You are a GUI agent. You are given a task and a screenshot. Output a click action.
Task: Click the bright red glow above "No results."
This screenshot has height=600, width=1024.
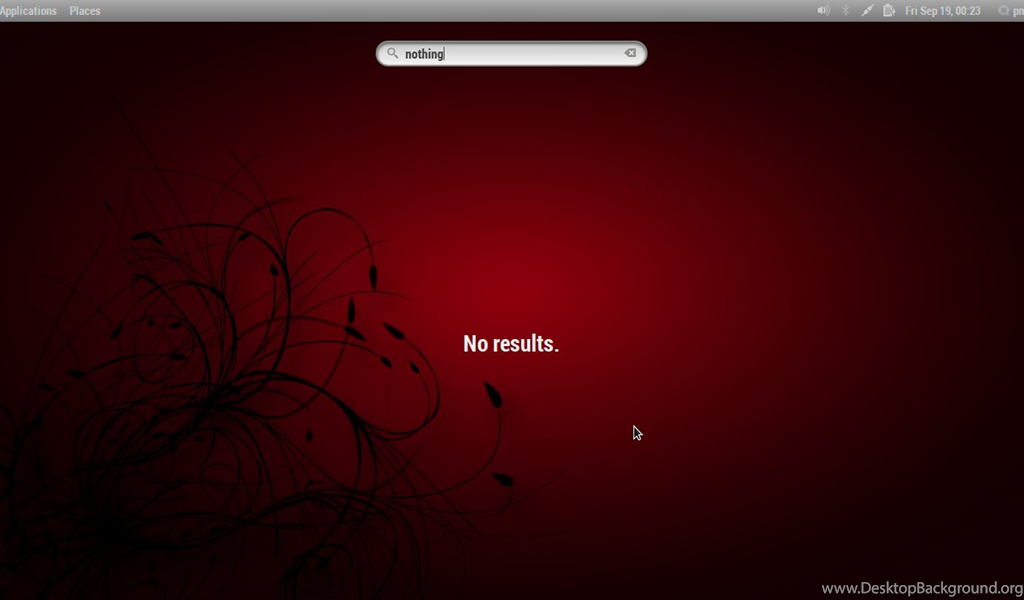(x=520, y=270)
